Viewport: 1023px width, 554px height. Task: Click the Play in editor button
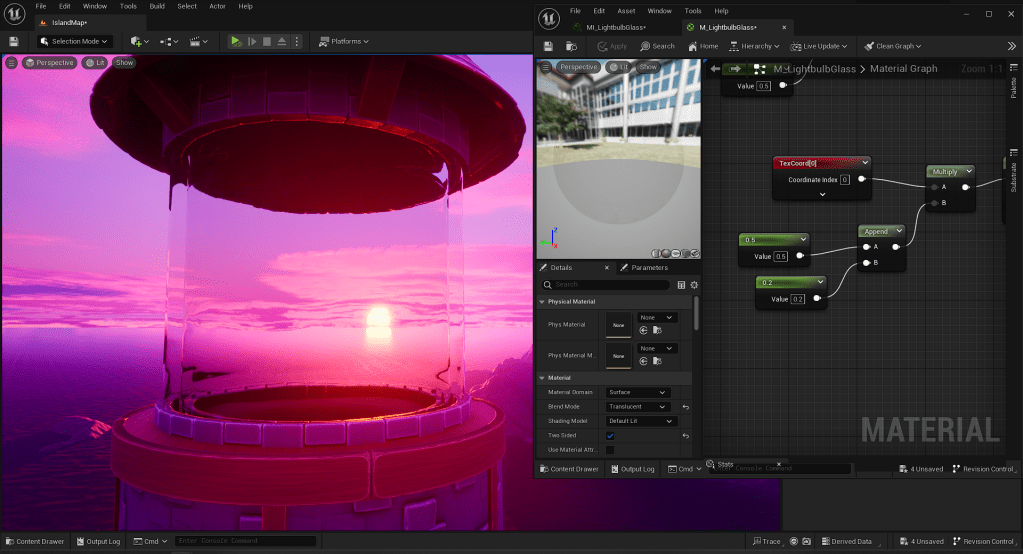[x=235, y=41]
